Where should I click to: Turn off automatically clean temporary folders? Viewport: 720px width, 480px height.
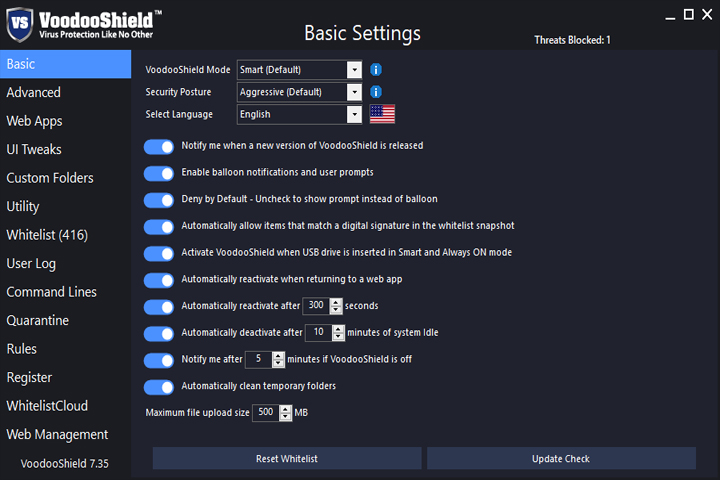[x=159, y=387]
